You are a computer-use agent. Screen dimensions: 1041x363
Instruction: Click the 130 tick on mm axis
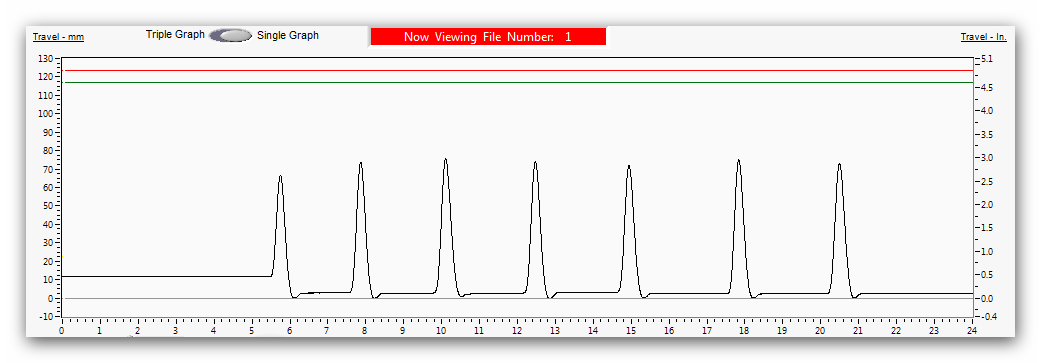click(x=45, y=58)
